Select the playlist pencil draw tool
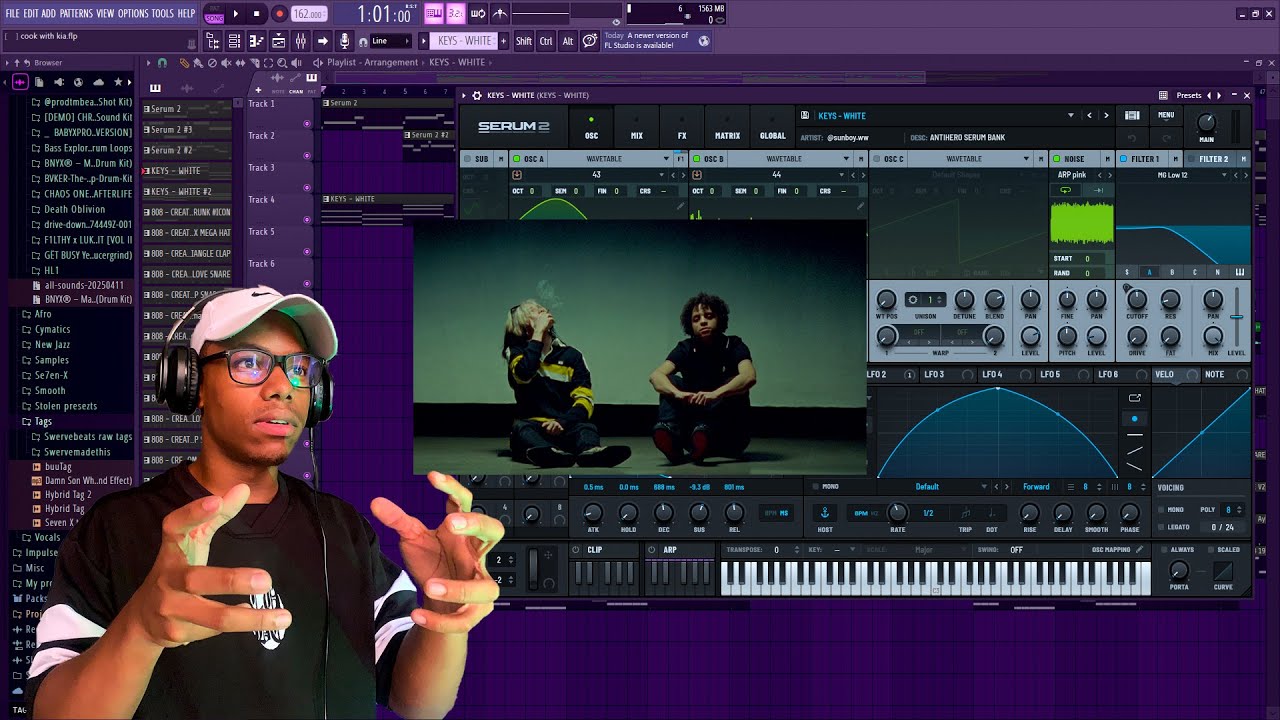1280x720 pixels. [x=185, y=62]
